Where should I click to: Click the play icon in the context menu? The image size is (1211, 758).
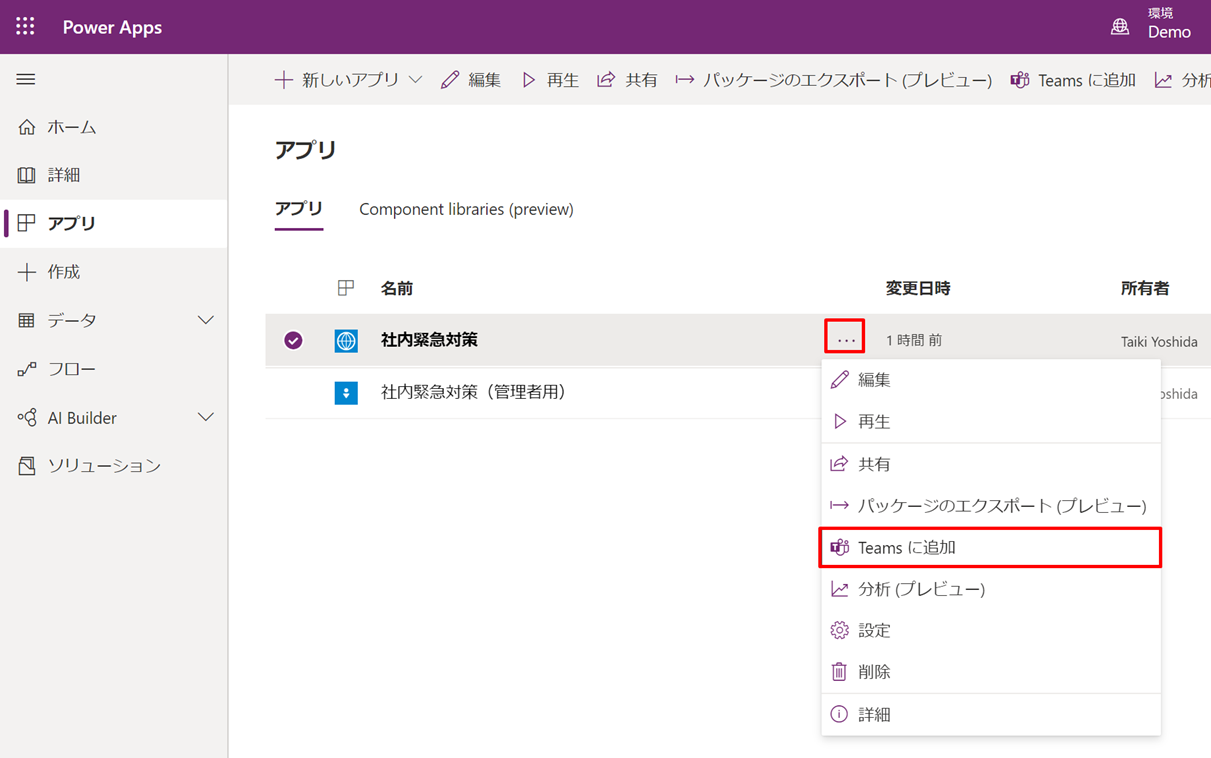[x=840, y=422]
